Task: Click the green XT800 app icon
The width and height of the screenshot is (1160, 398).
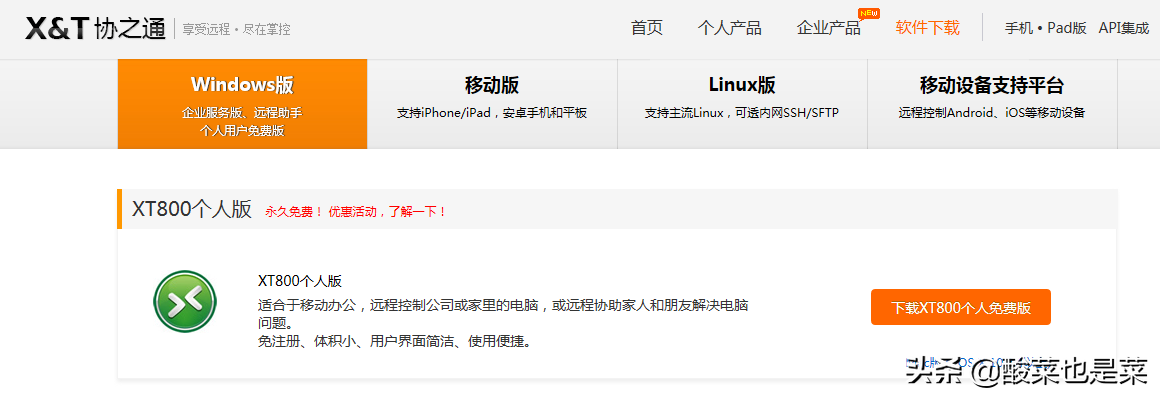Action: tap(185, 302)
